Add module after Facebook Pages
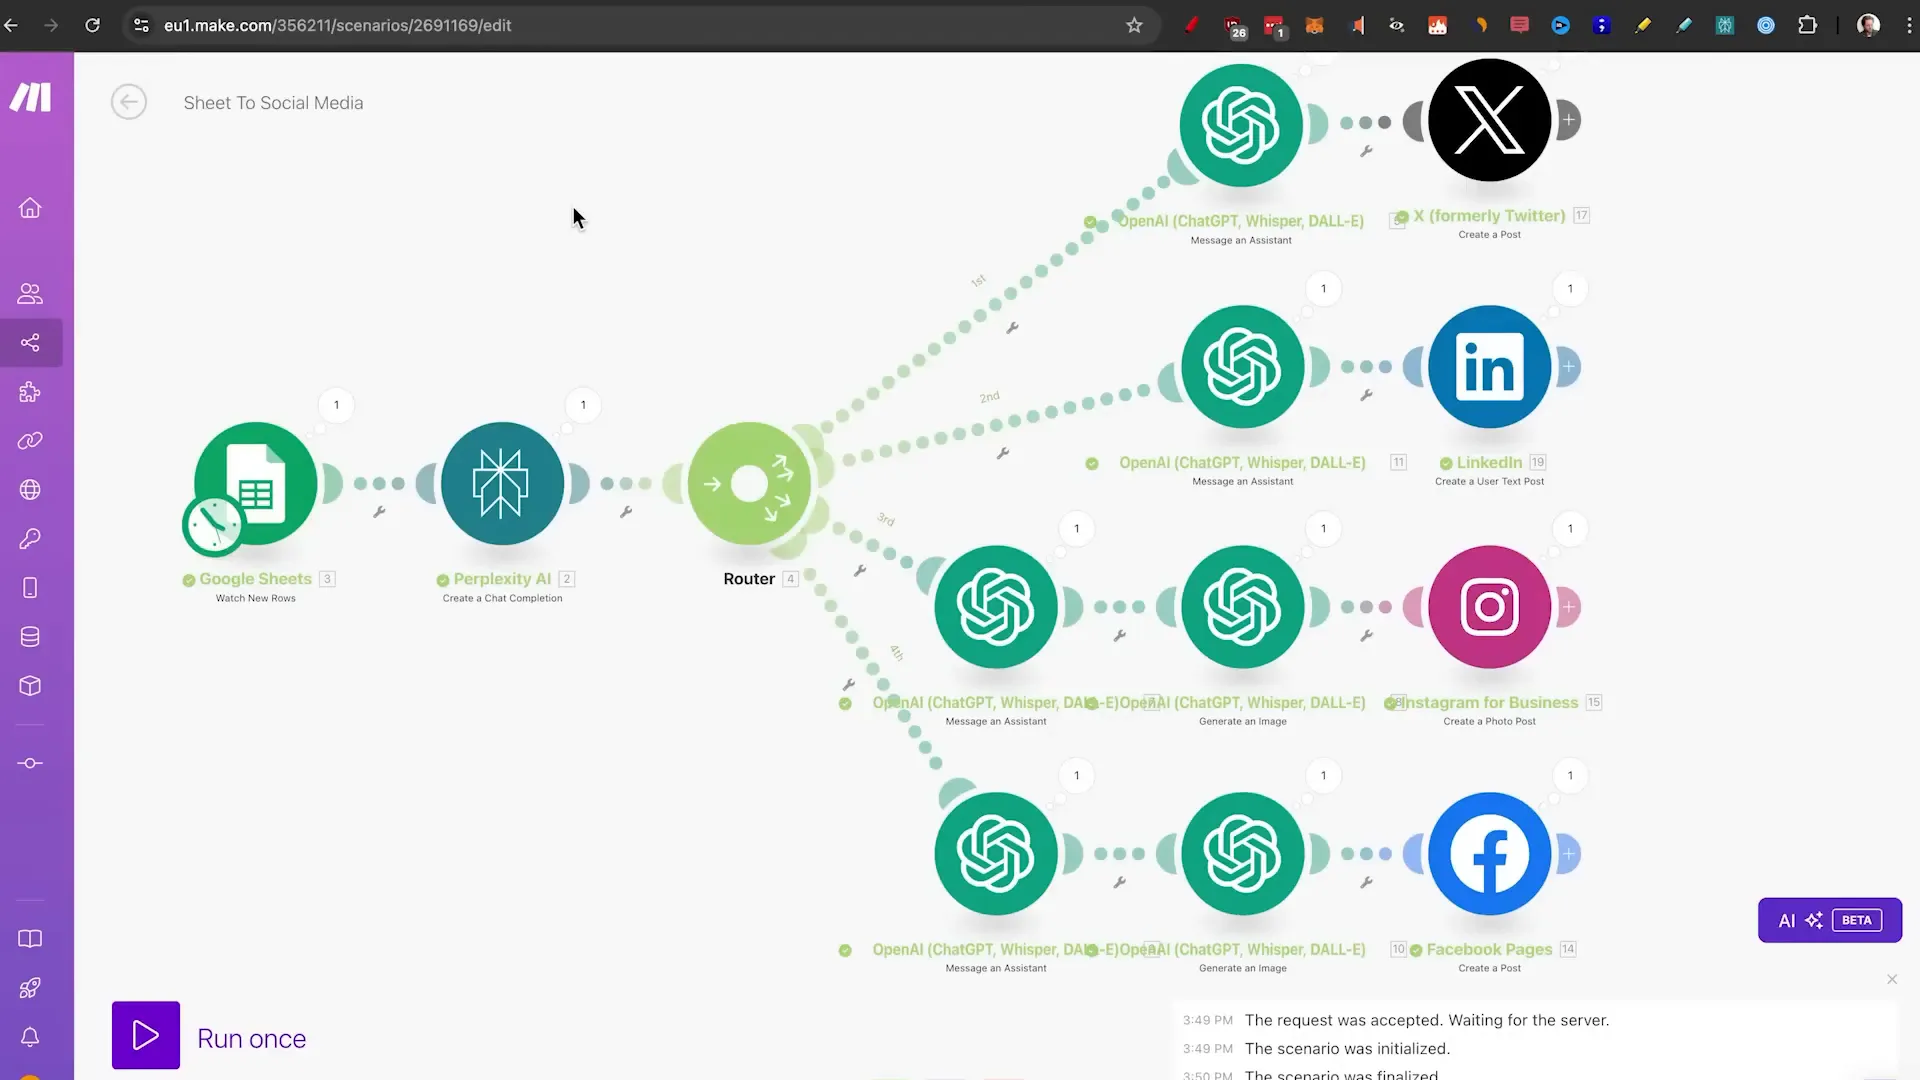 1569,854
